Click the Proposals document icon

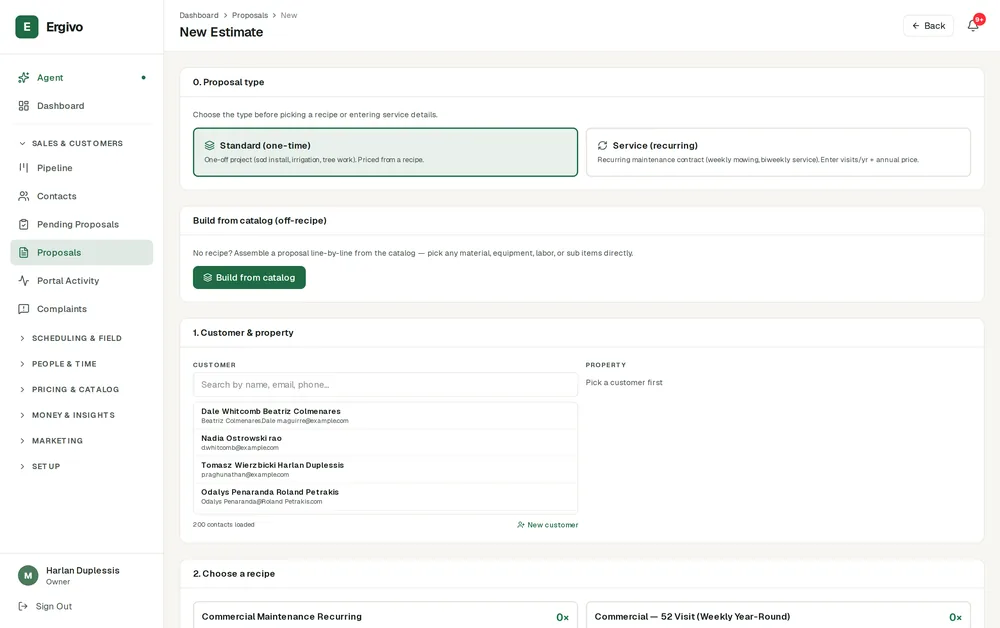click(x=24, y=252)
